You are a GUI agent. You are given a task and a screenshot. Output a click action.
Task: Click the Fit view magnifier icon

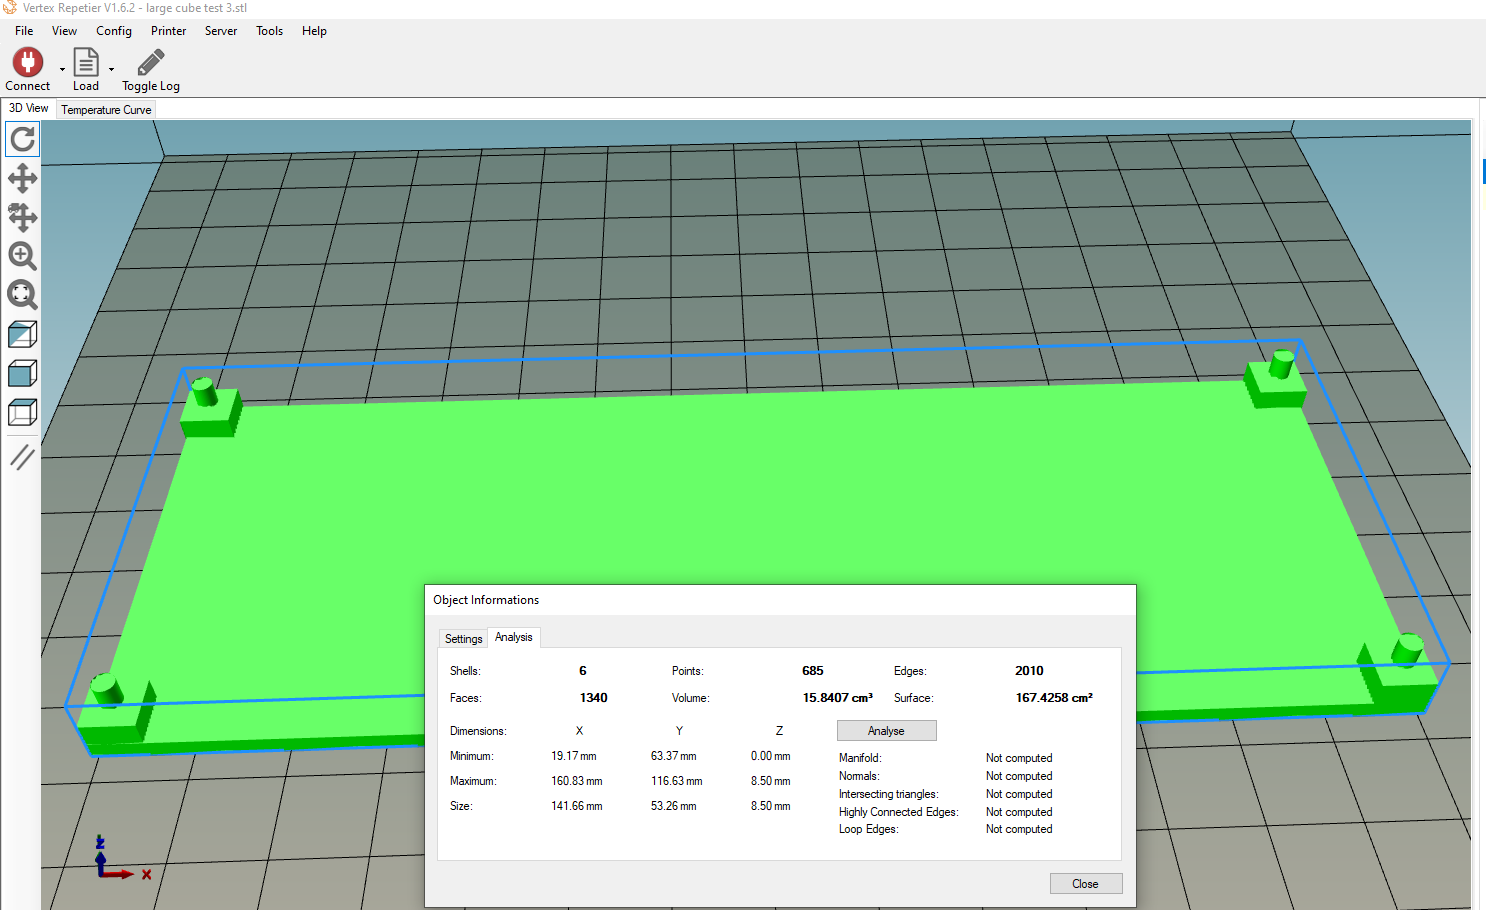click(22, 295)
